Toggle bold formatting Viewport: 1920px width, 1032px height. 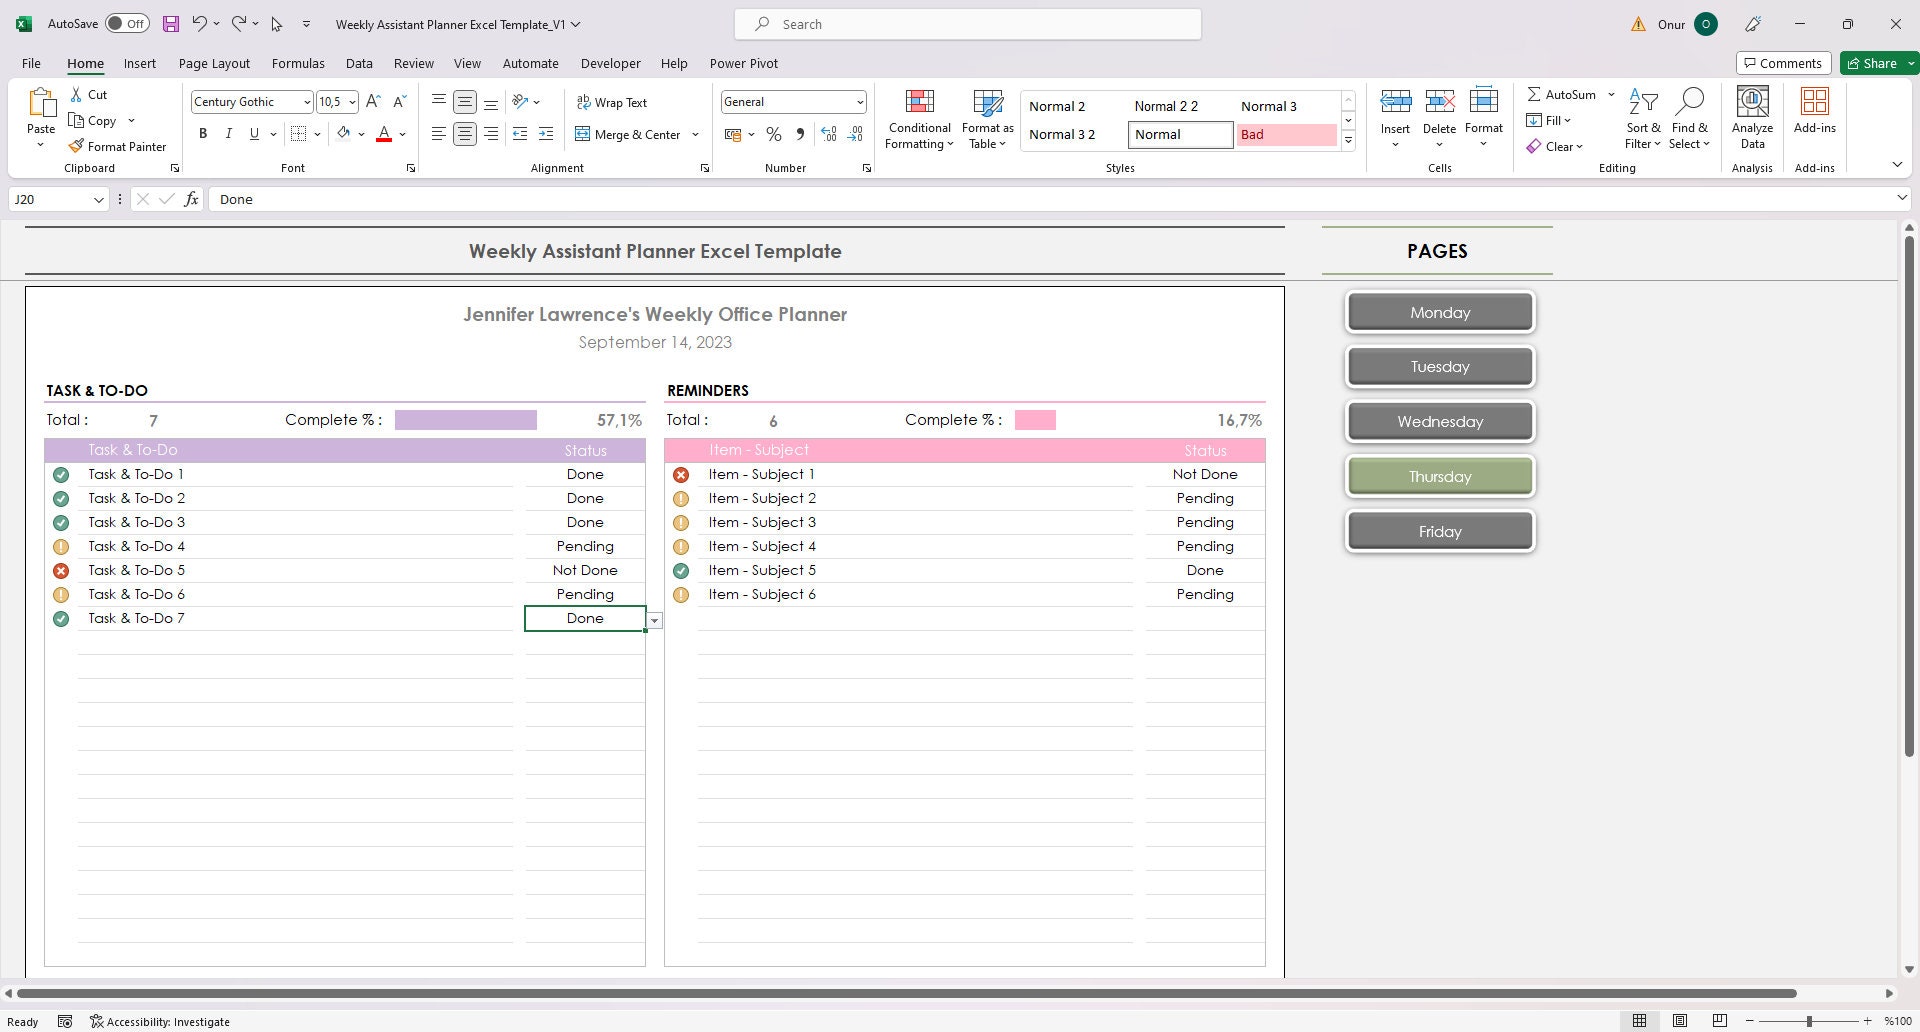coord(203,133)
